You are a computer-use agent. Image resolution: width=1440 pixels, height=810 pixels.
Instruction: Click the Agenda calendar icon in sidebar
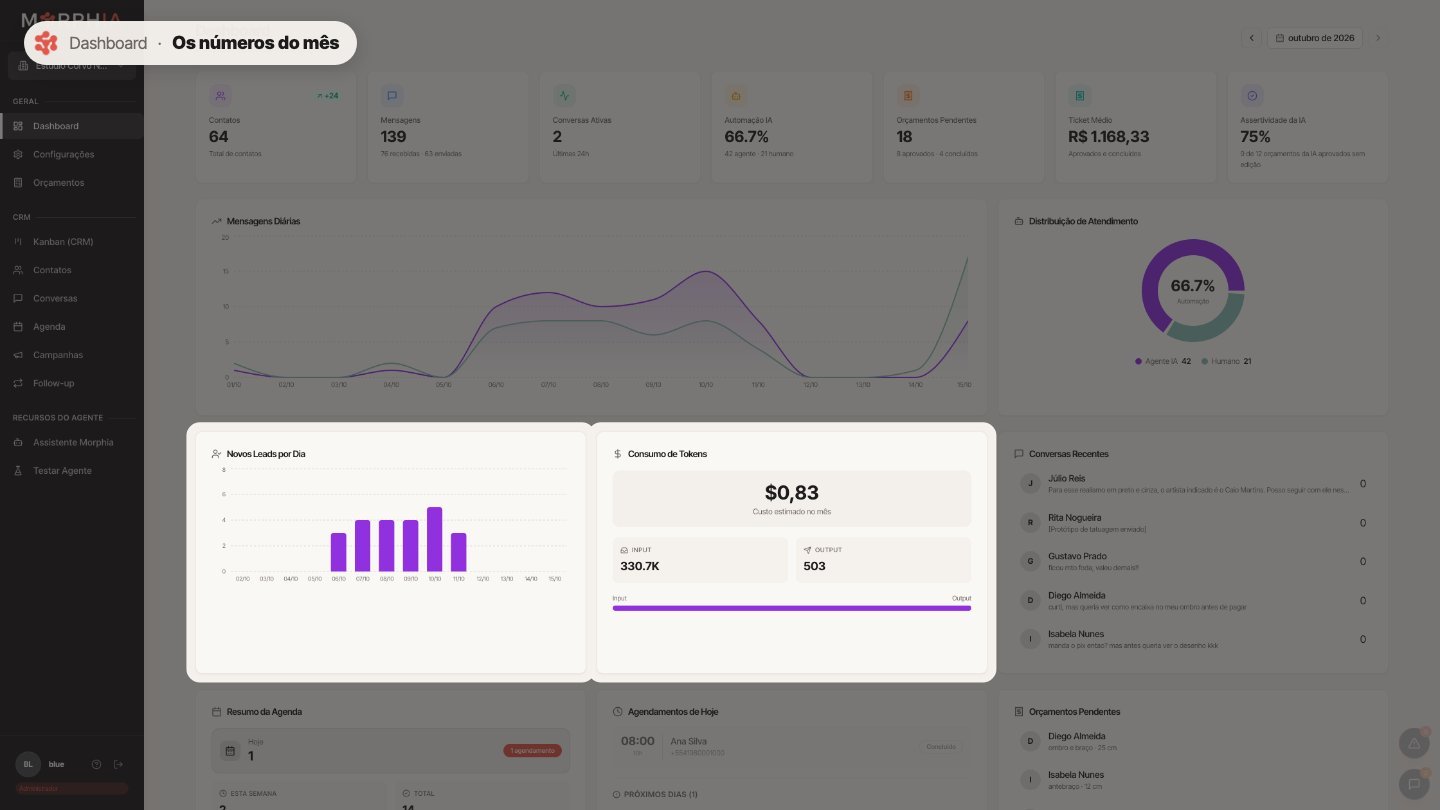[x=18, y=327]
